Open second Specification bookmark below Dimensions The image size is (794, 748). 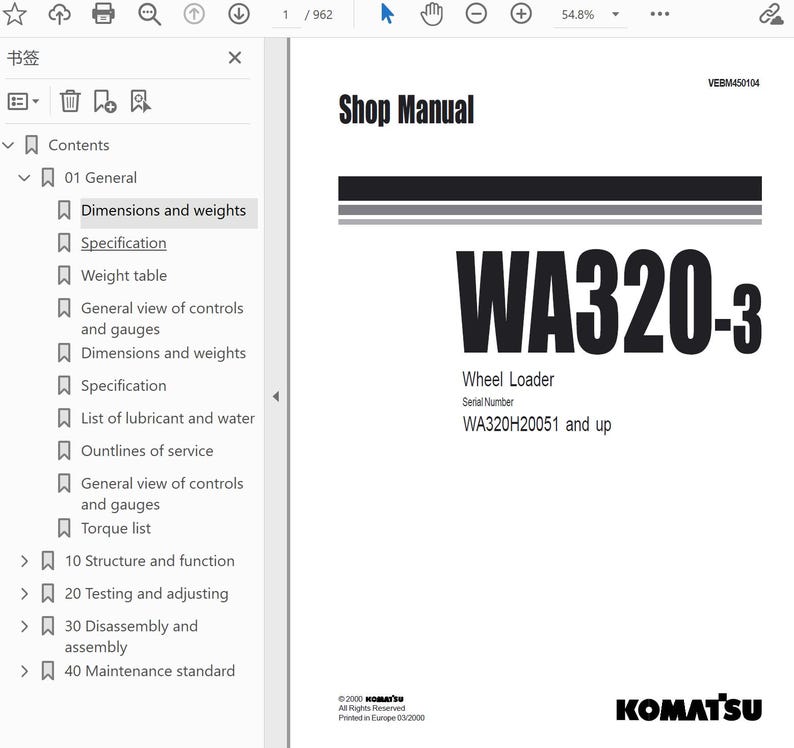click(x=124, y=386)
